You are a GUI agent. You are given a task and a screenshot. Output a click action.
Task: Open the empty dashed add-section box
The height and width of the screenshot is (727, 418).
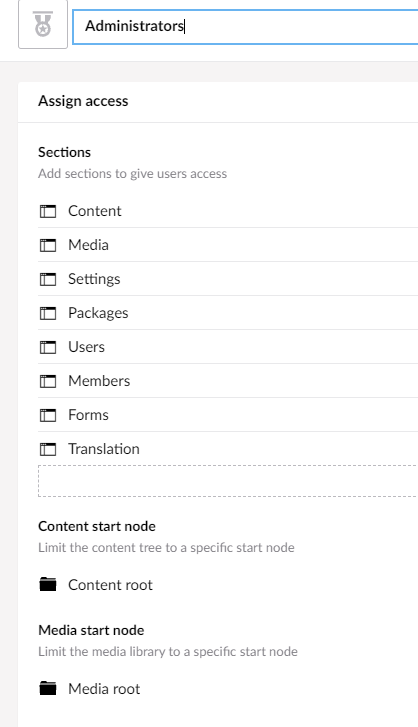tap(228, 481)
